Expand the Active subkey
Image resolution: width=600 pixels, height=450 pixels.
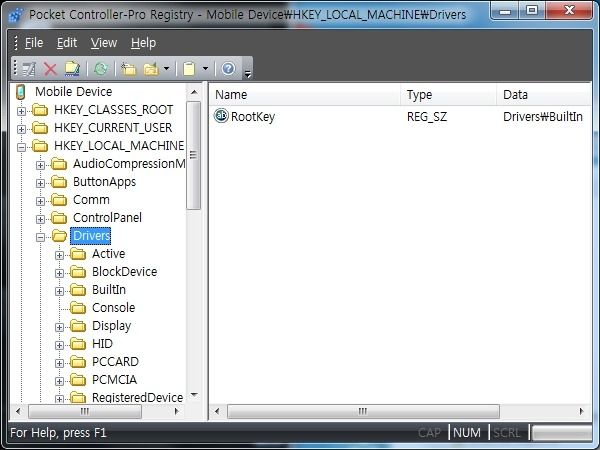[59, 255]
